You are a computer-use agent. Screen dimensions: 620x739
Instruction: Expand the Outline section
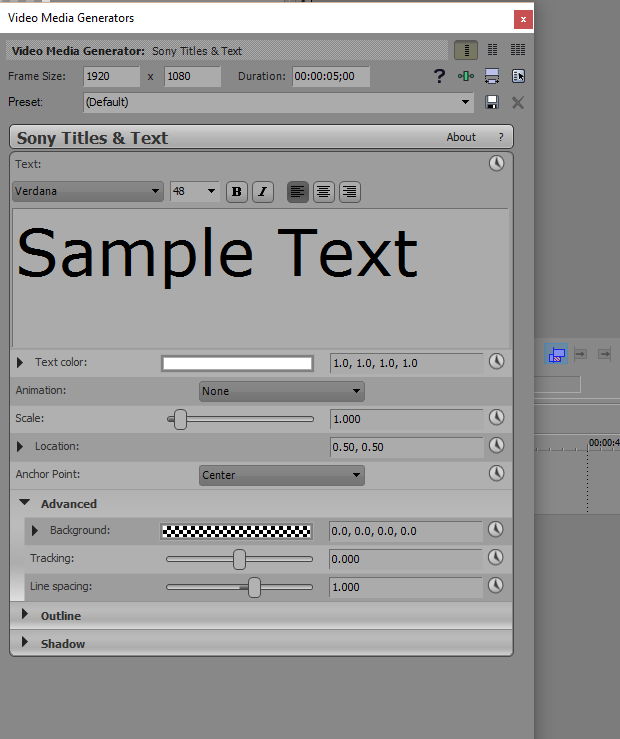click(25, 614)
